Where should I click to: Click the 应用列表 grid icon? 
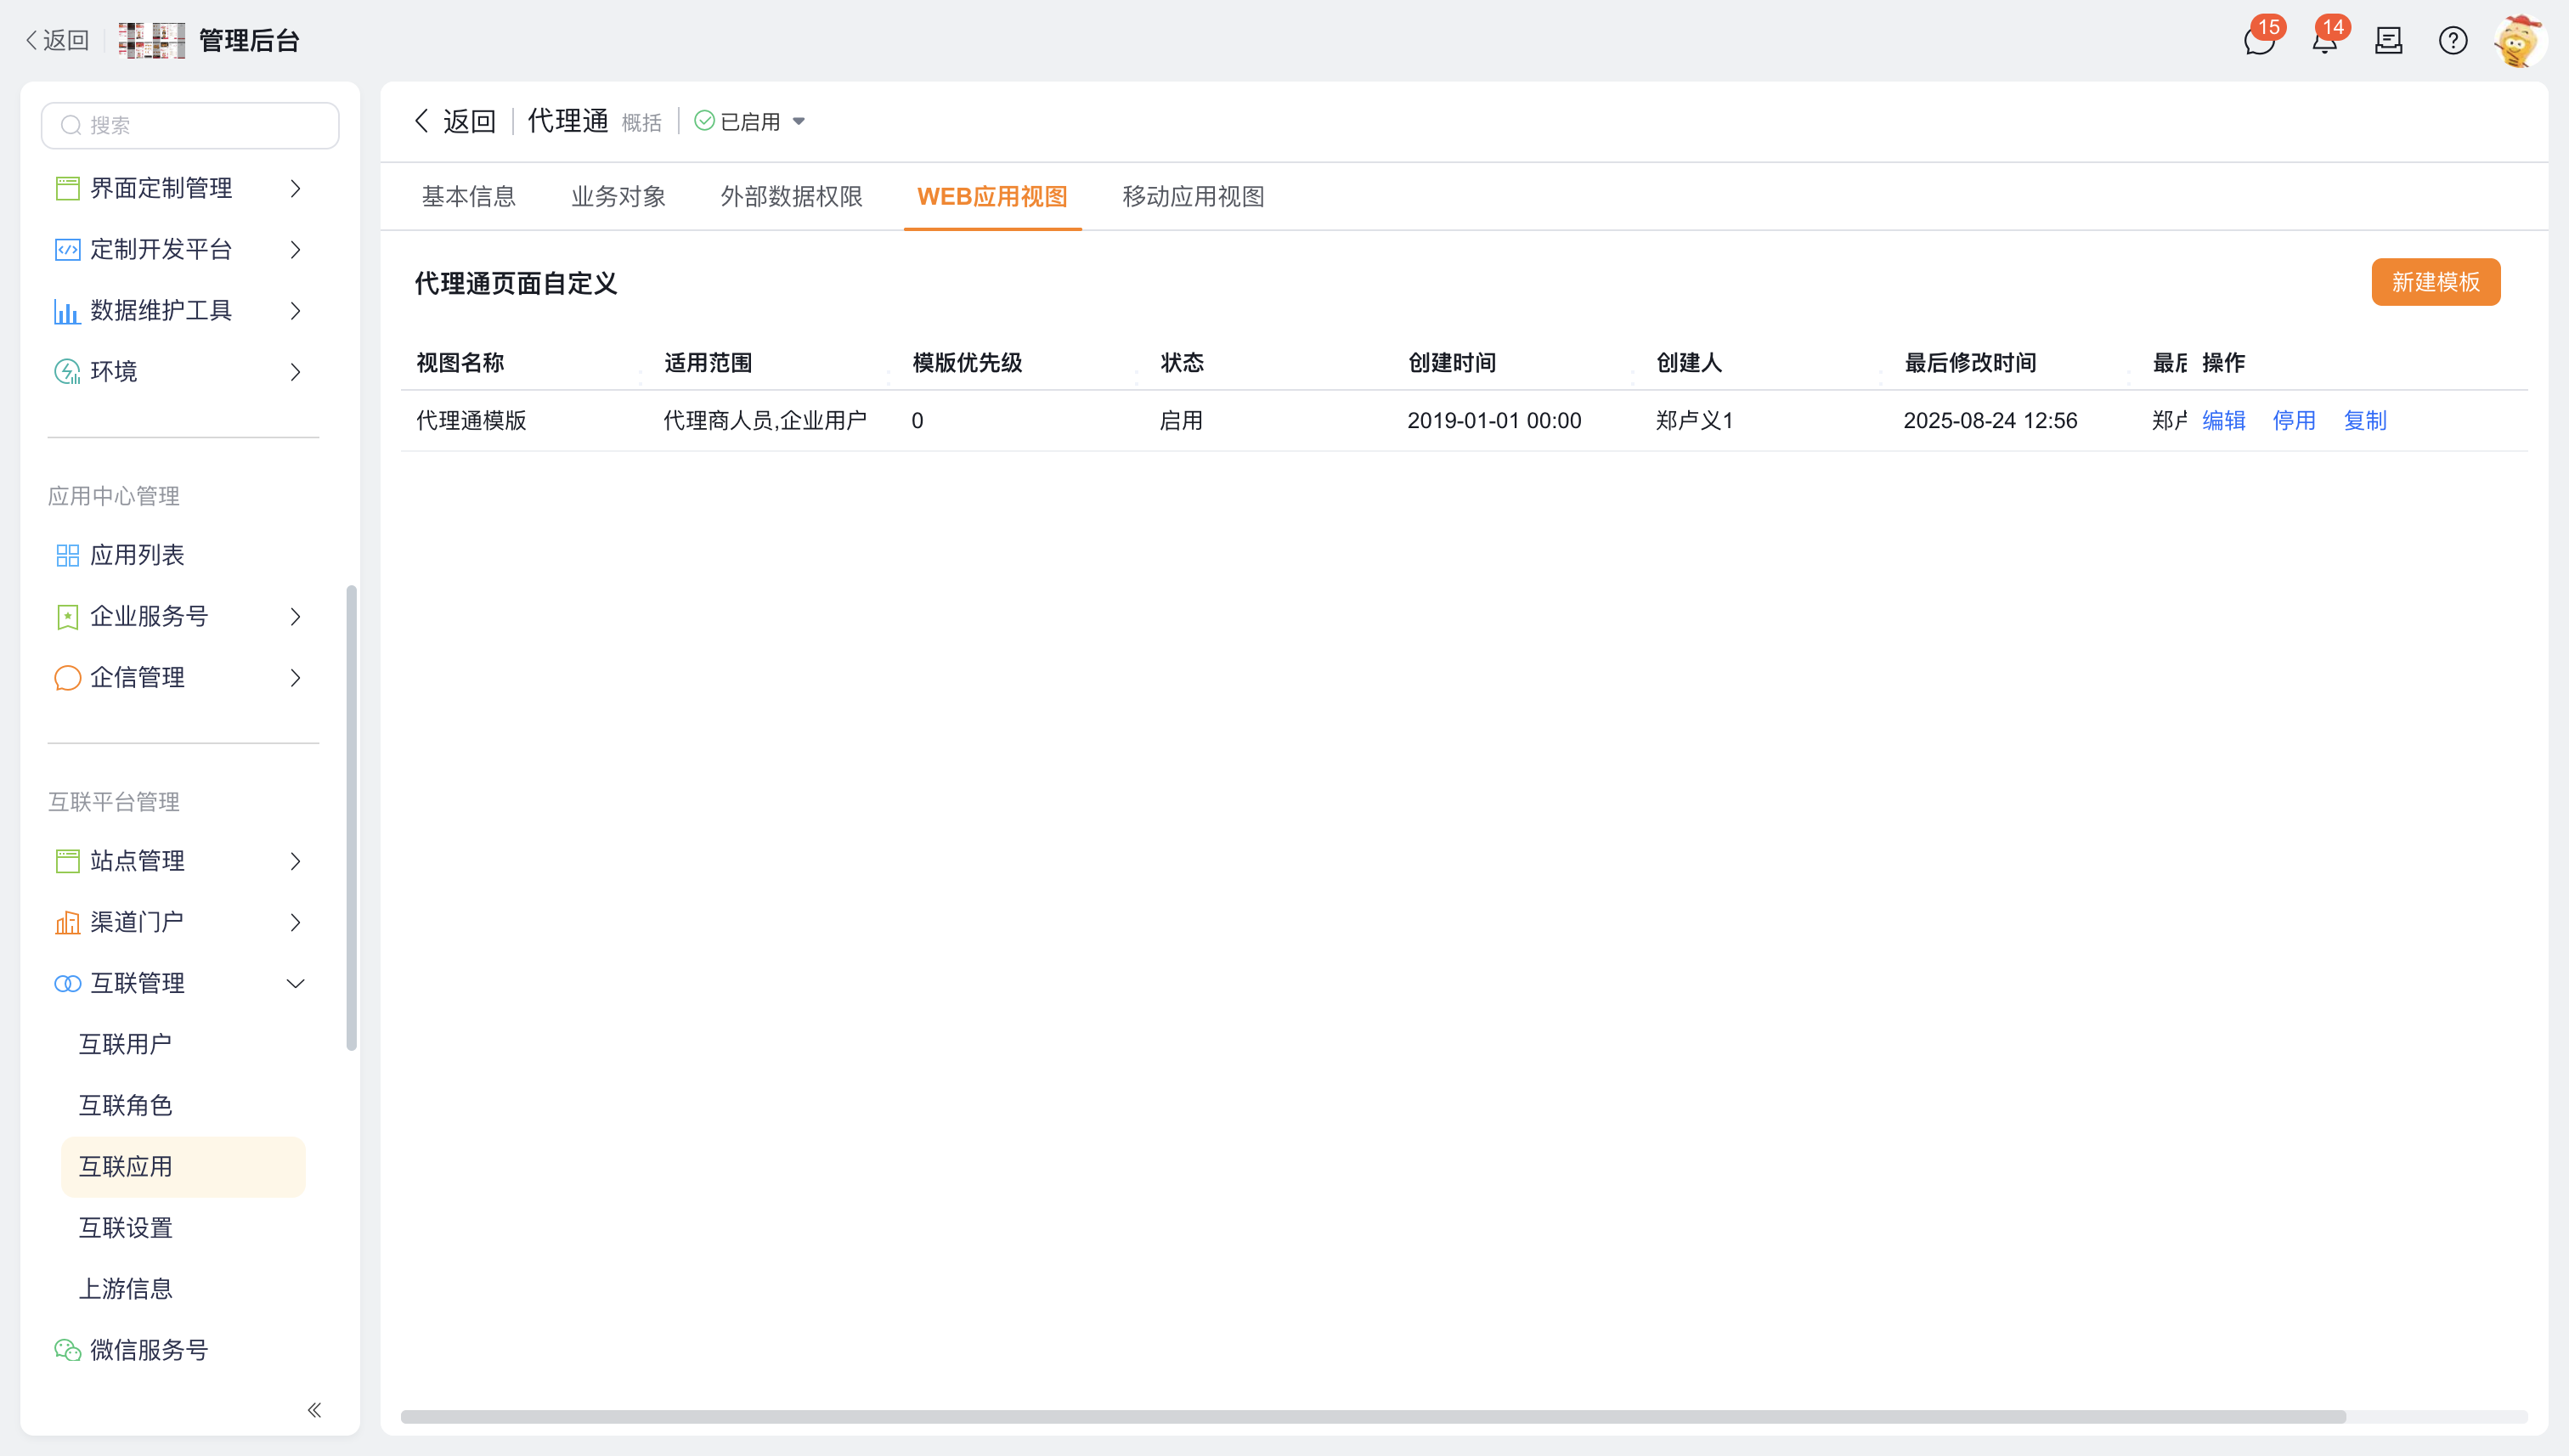click(67, 555)
